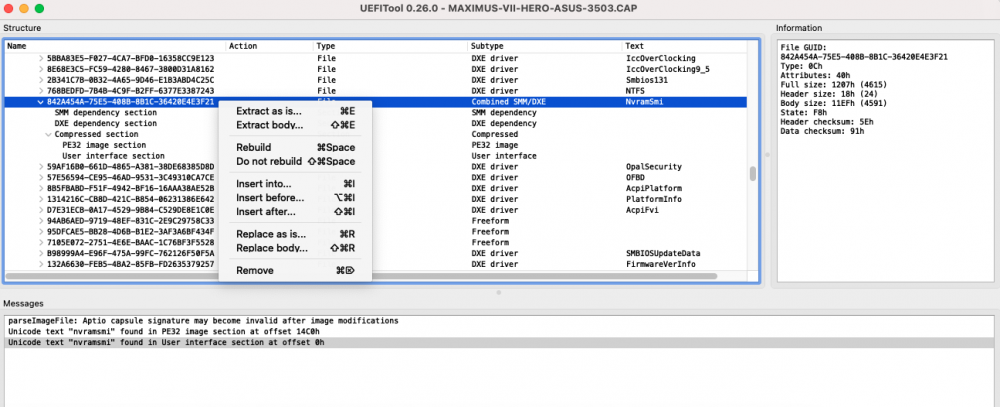
Task: Expand the 95DFCAE5-BB28 Freeform row
Action: click(x=41, y=232)
